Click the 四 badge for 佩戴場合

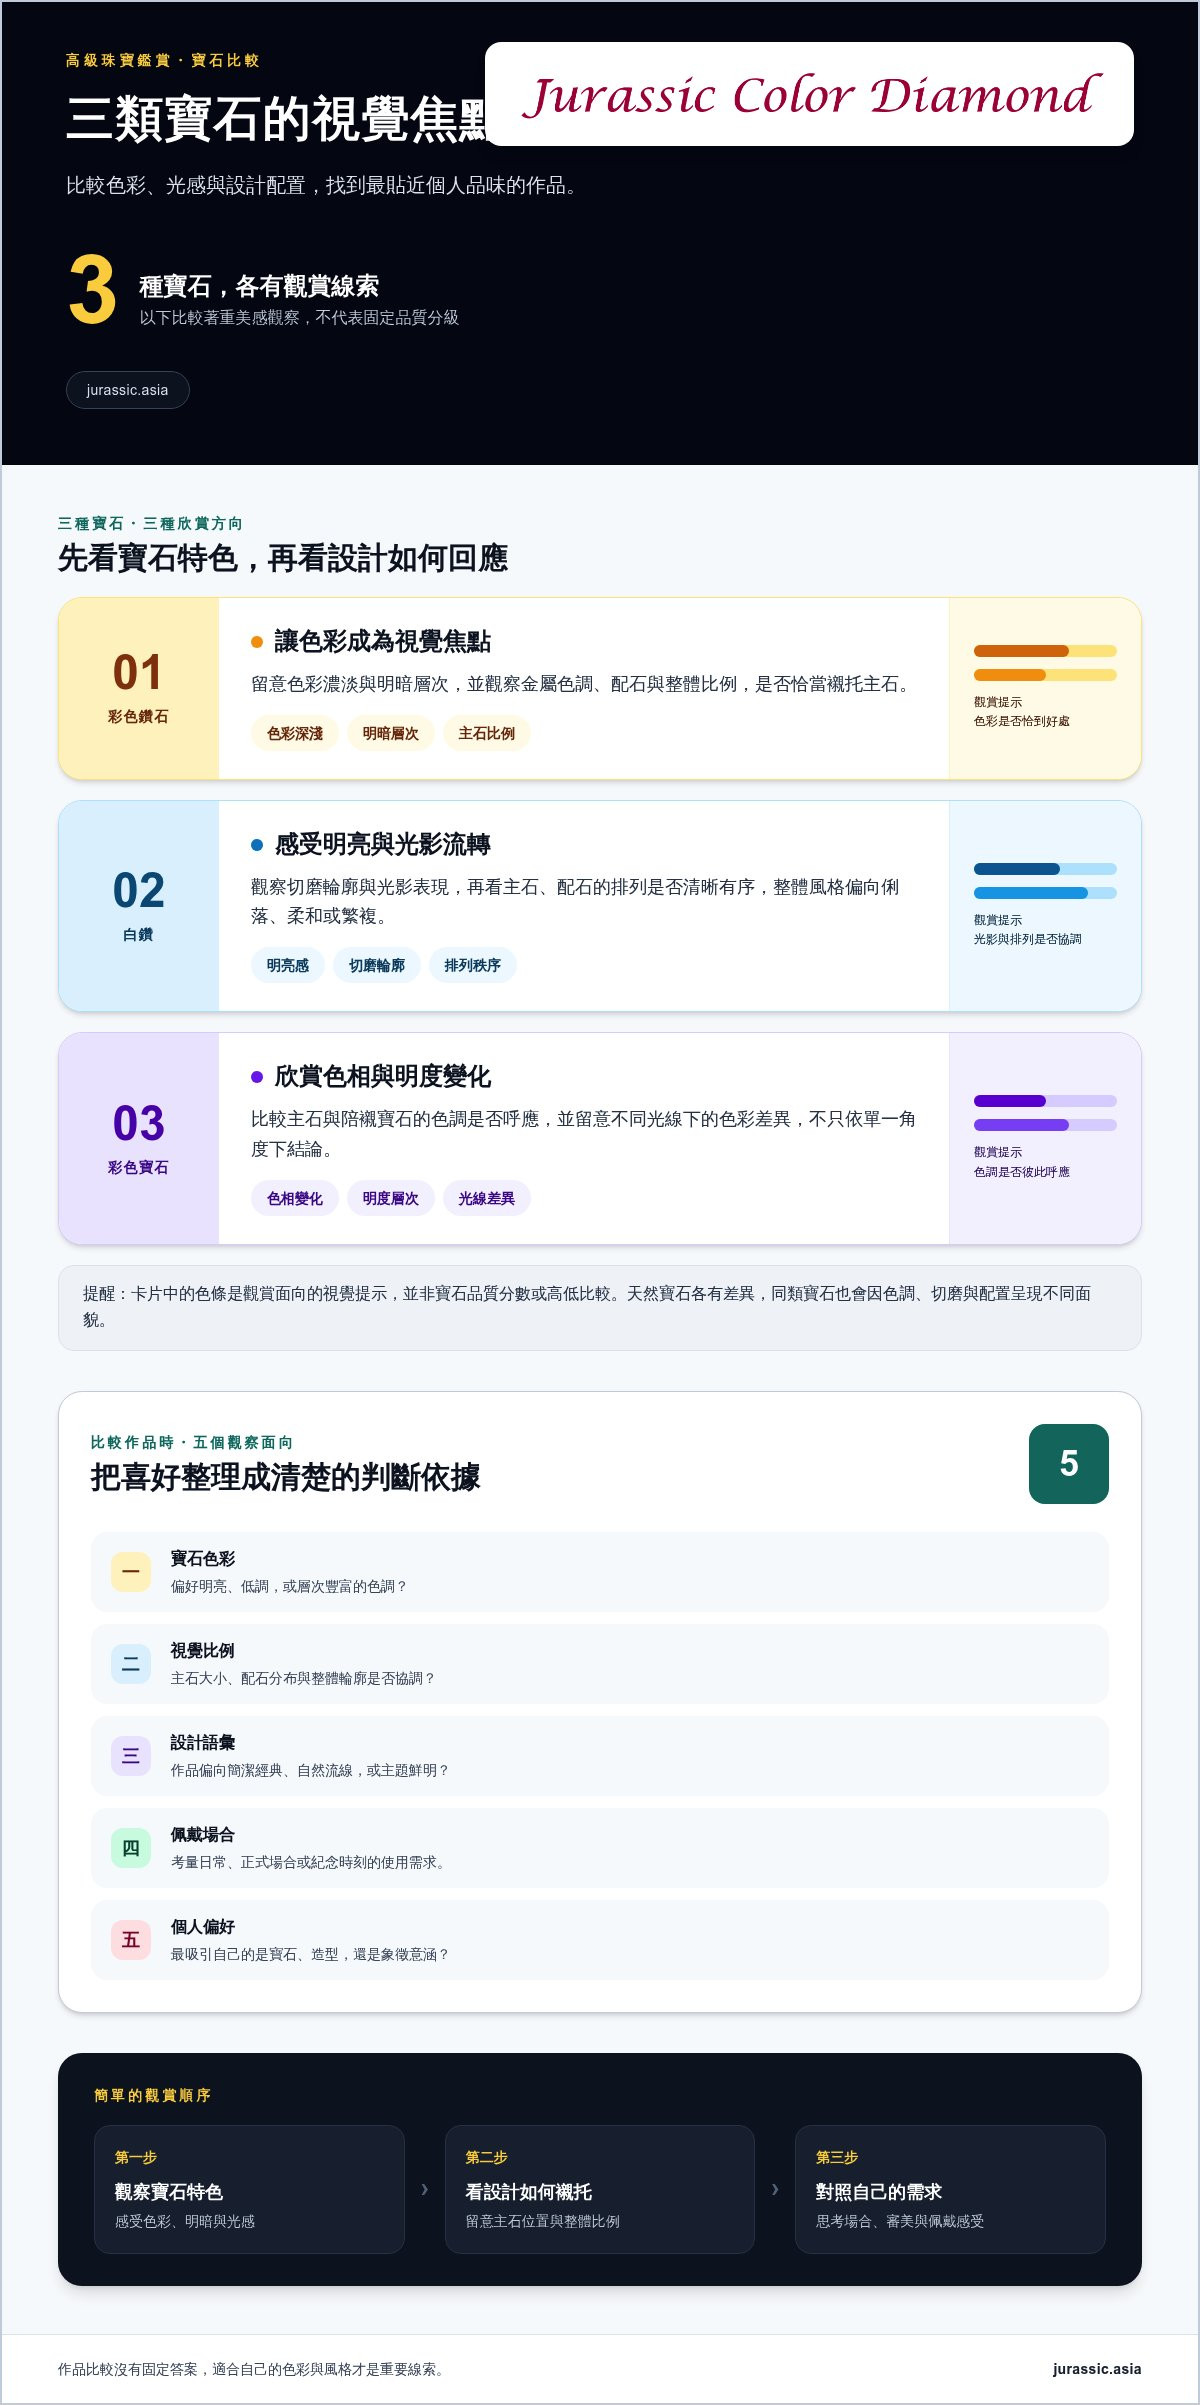131,1848
